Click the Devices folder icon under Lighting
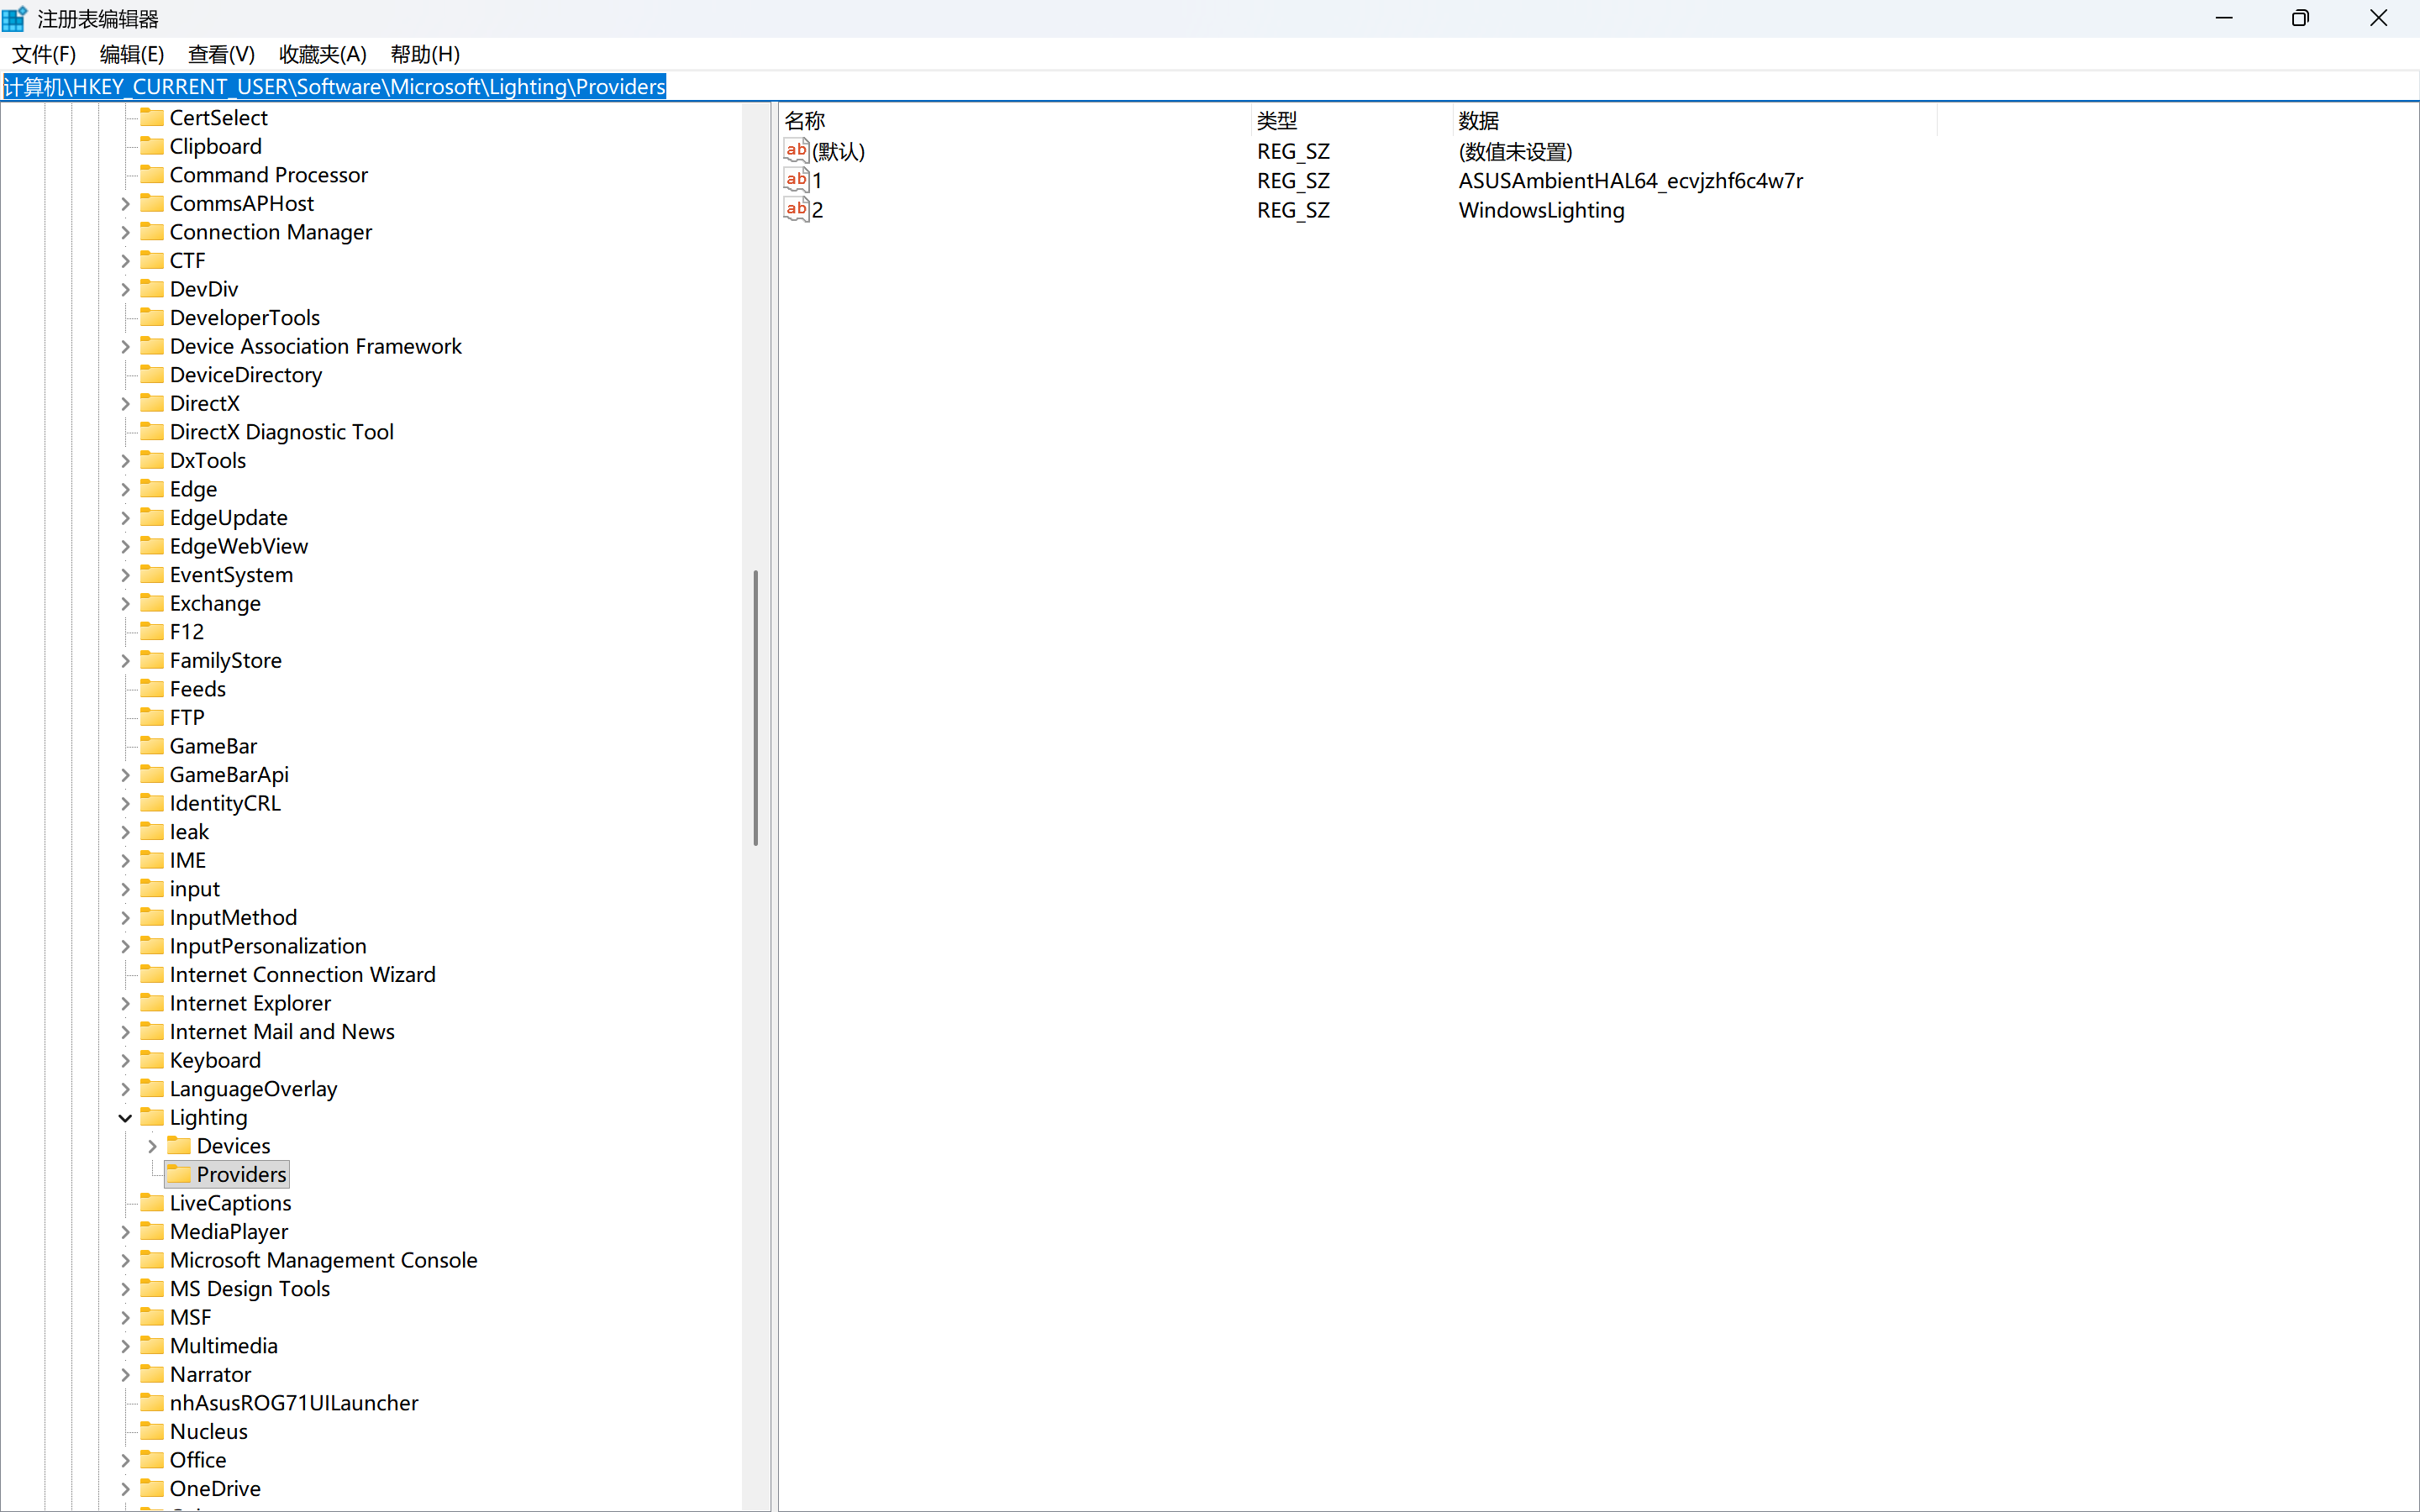The height and width of the screenshot is (1512, 2420). [x=179, y=1145]
